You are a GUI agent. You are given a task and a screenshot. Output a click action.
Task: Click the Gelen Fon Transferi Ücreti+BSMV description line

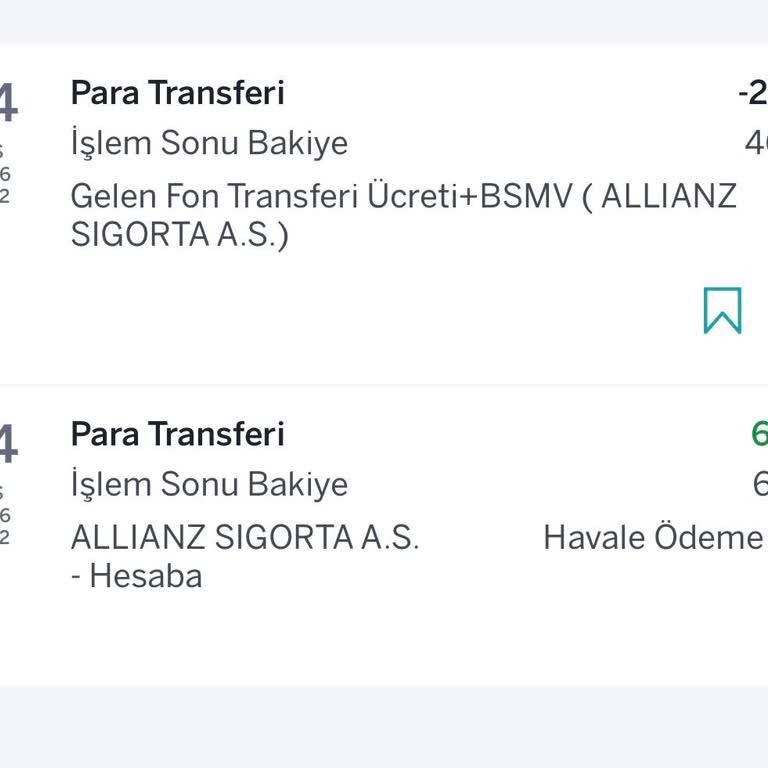coord(403,196)
